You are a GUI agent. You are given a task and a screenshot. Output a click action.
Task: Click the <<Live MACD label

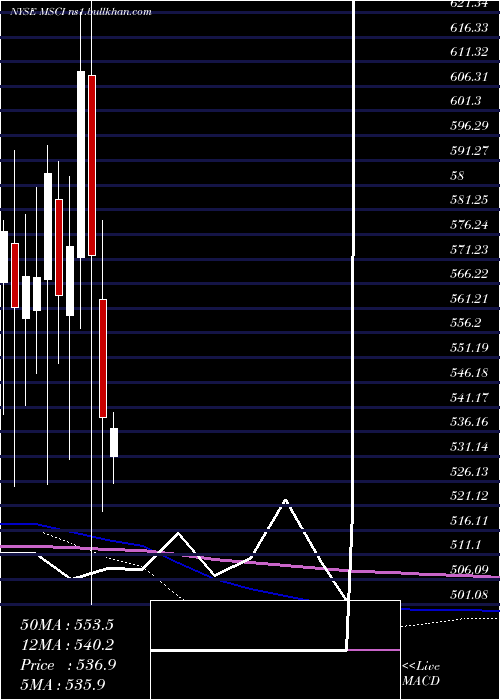[421, 674]
